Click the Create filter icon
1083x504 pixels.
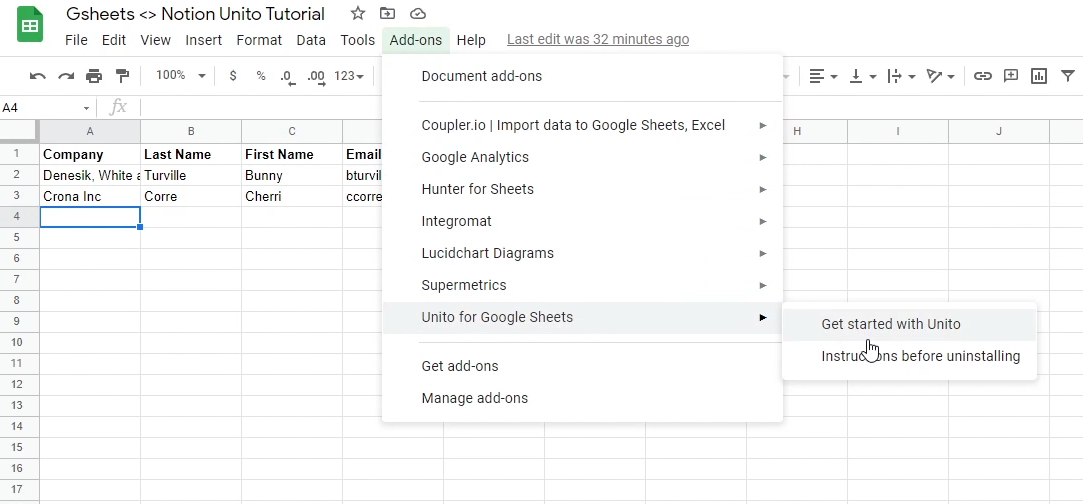pyautogui.click(x=1068, y=76)
